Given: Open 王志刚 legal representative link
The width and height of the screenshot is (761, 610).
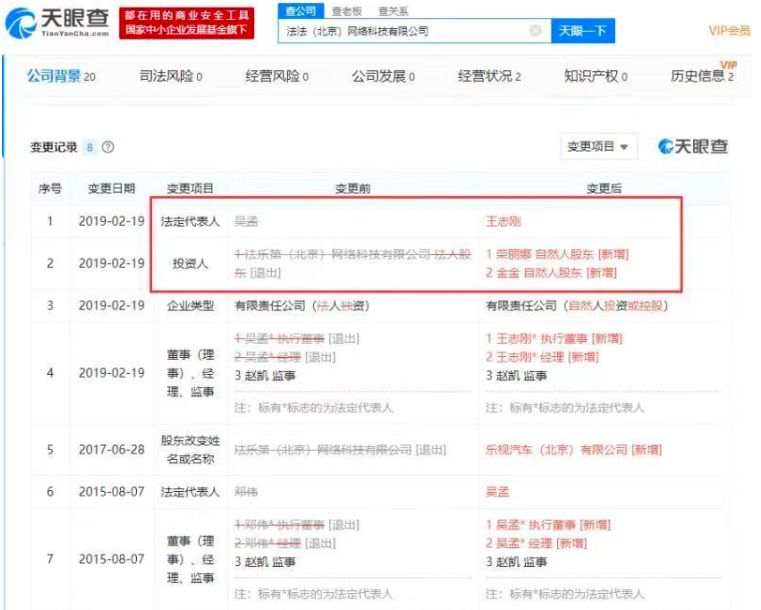Looking at the screenshot, I should 503,222.
